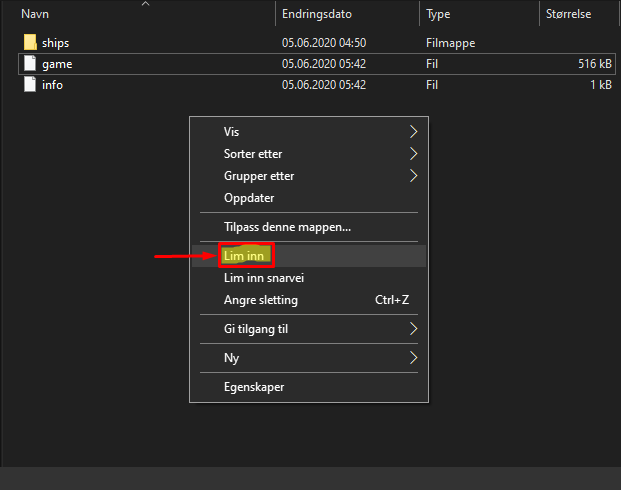Image resolution: width=621 pixels, height=490 pixels.
Task: Click the Type column header
Action: (438, 15)
